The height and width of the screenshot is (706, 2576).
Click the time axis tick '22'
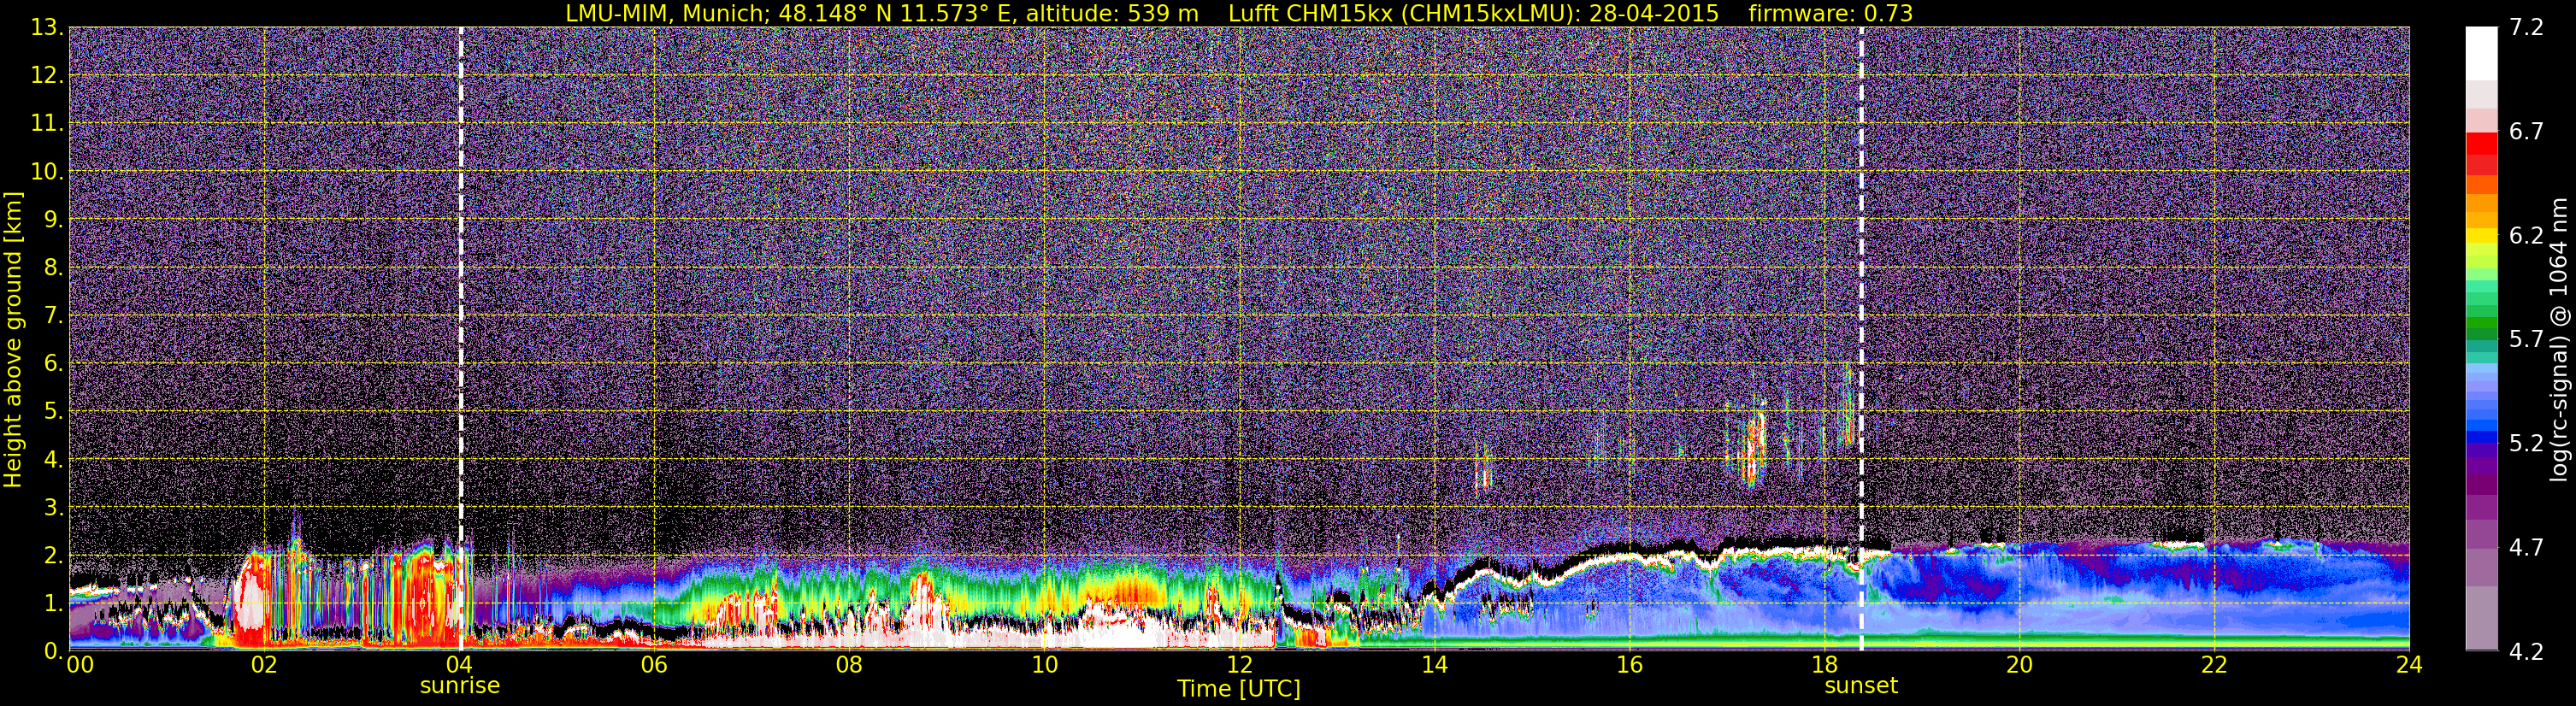[x=2214, y=665]
